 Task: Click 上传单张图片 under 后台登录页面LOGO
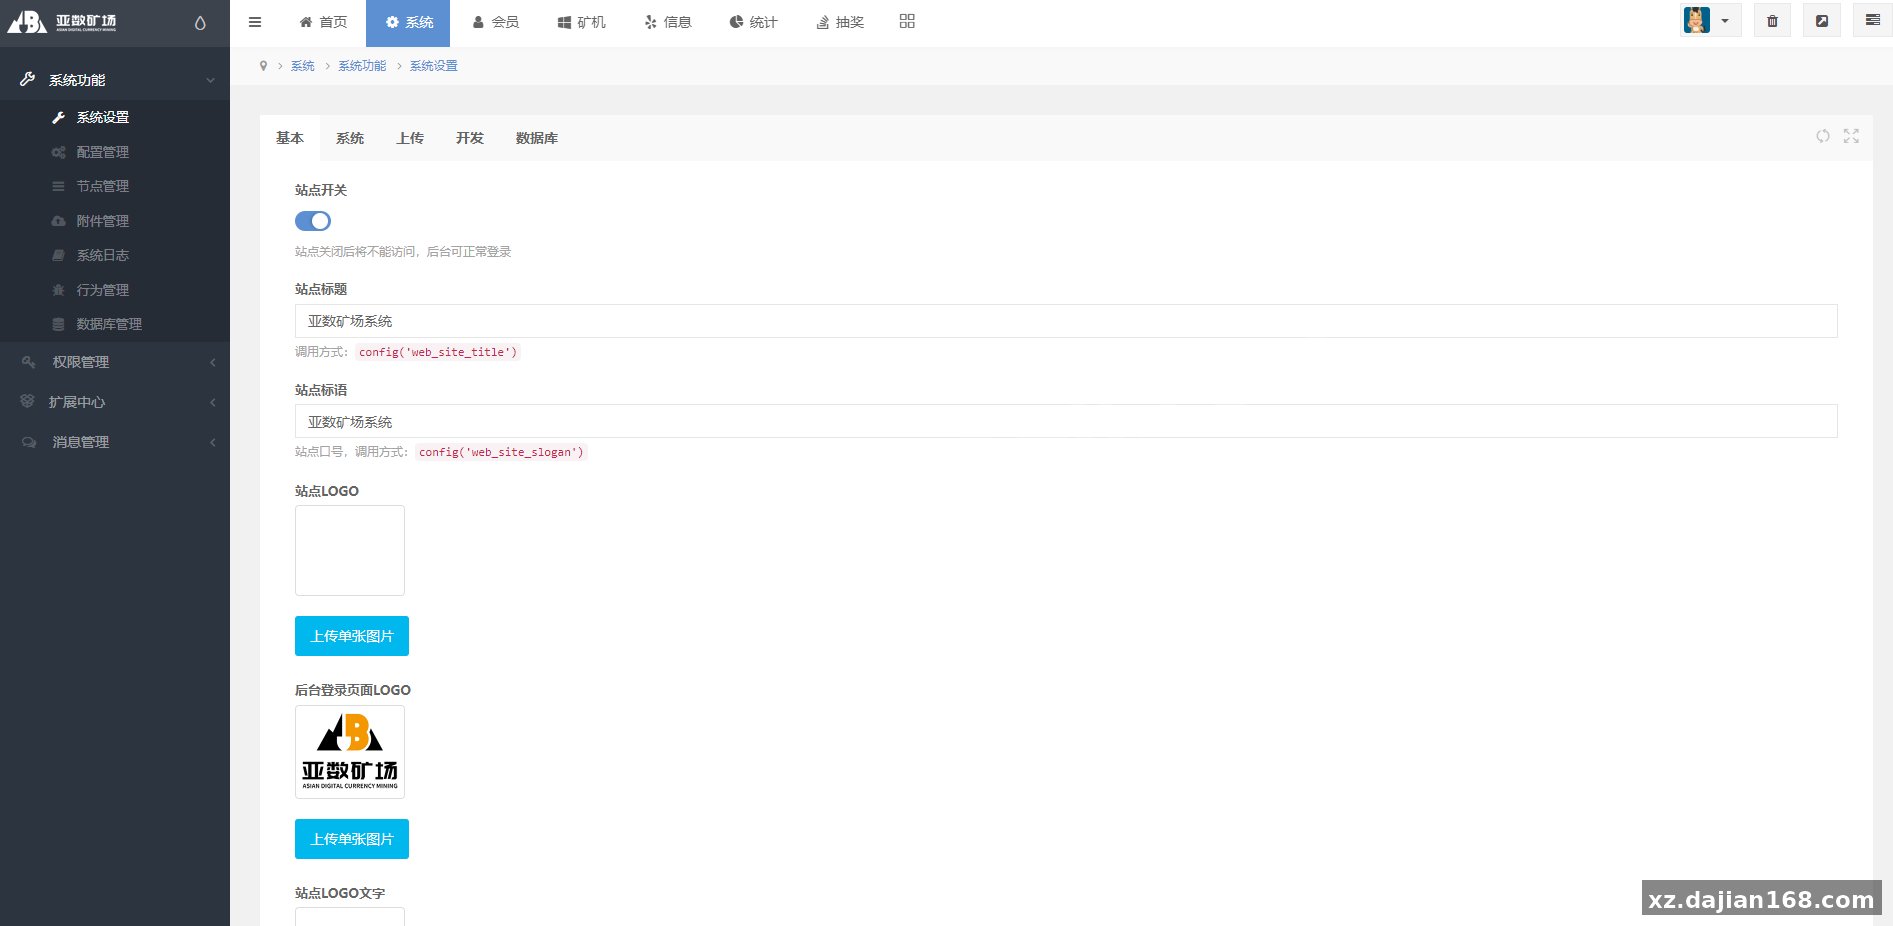(352, 839)
